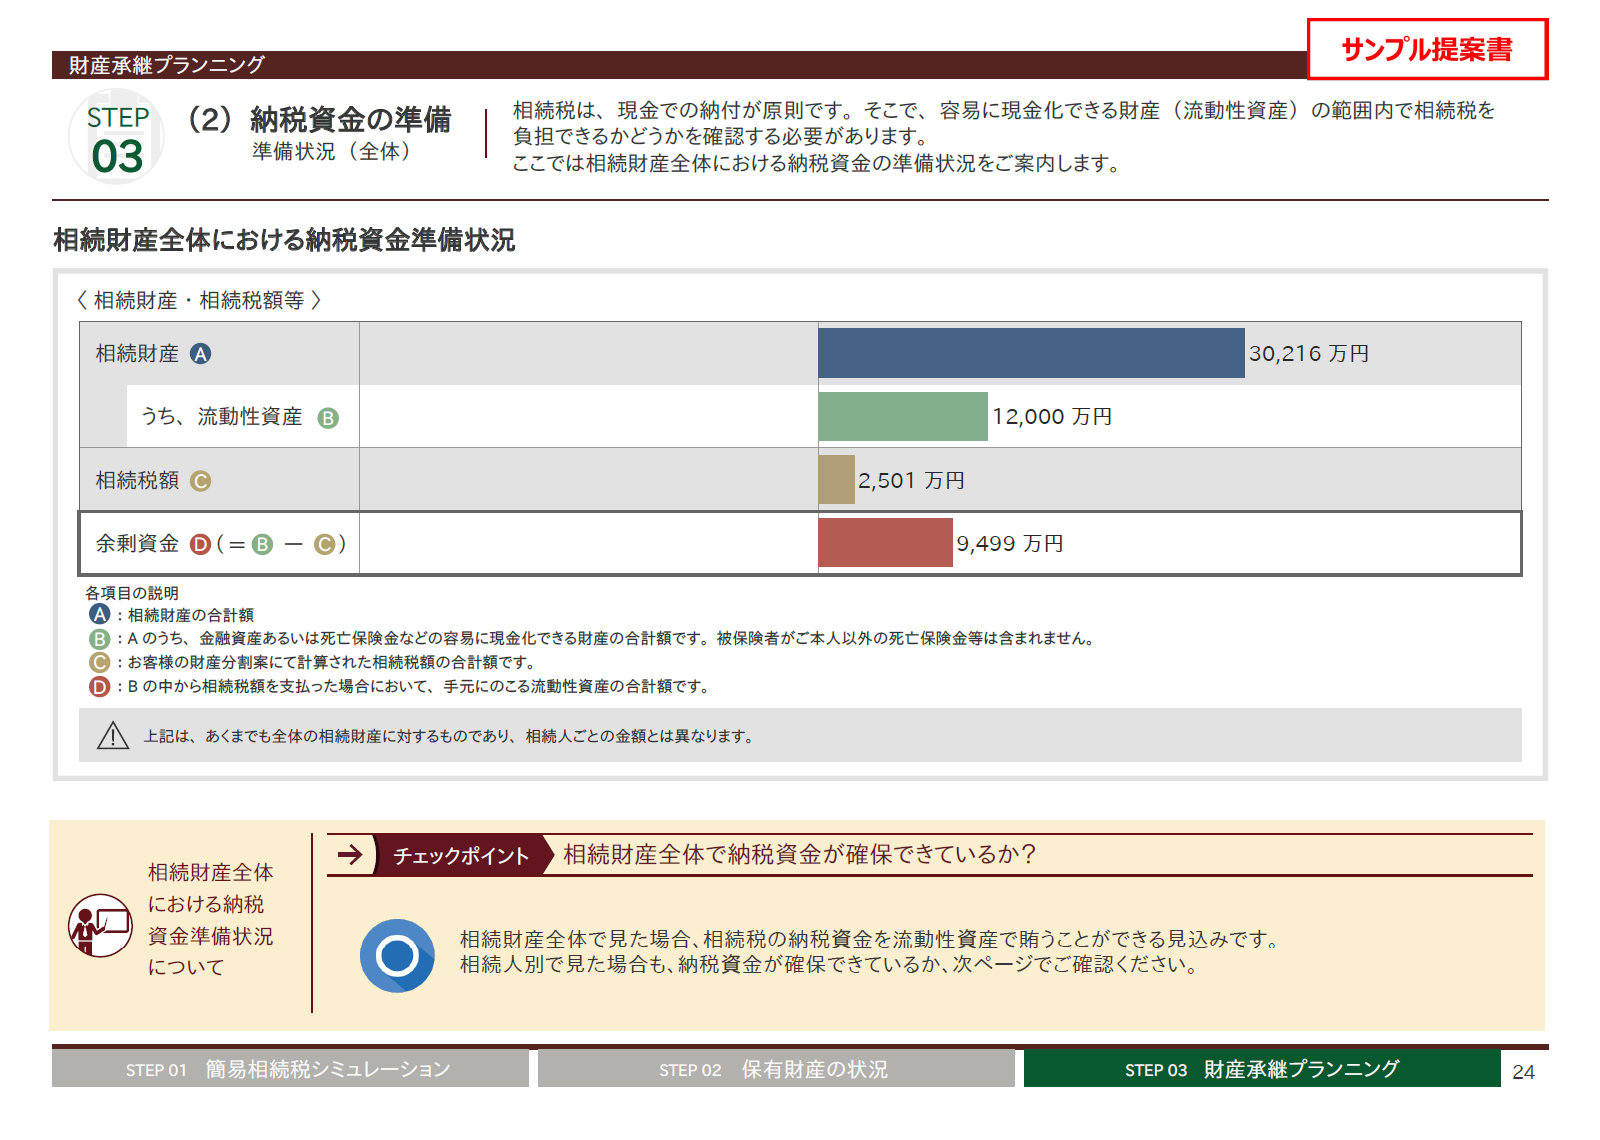Click the チェックポイント dark red label
1600x1140 pixels.
pyautogui.click(x=461, y=856)
